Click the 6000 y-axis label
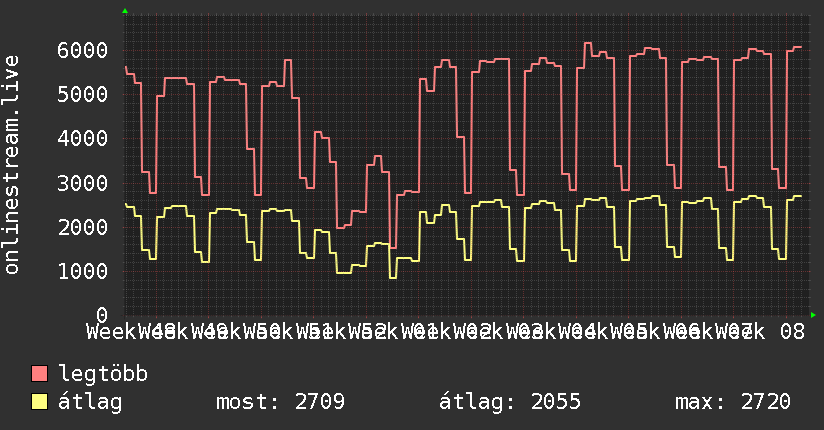 click(83, 50)
